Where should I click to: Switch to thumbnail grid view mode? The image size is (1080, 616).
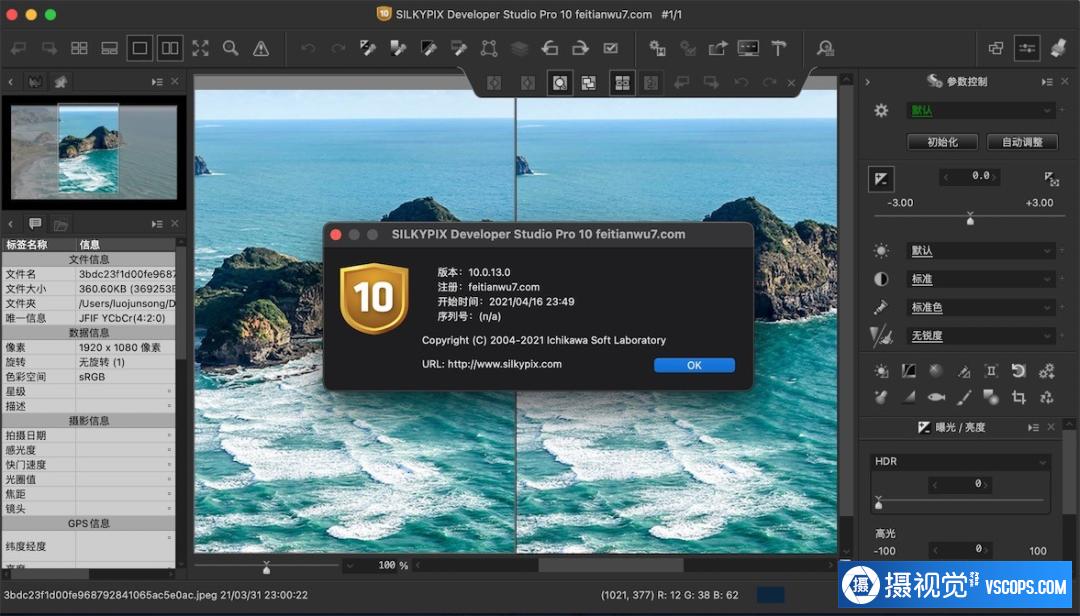[79, 48]
